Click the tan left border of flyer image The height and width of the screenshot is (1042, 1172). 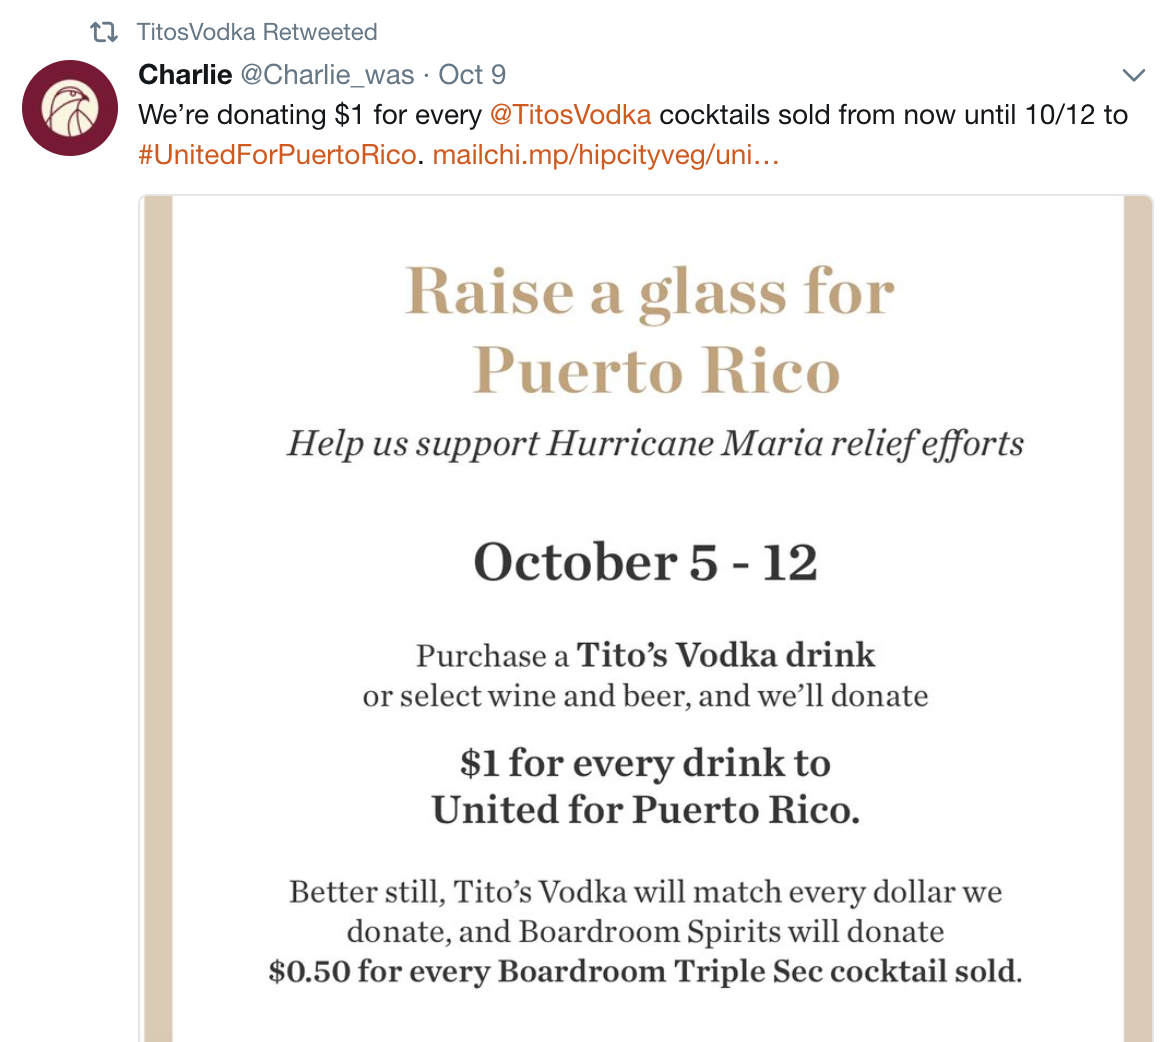coord(158,619)
